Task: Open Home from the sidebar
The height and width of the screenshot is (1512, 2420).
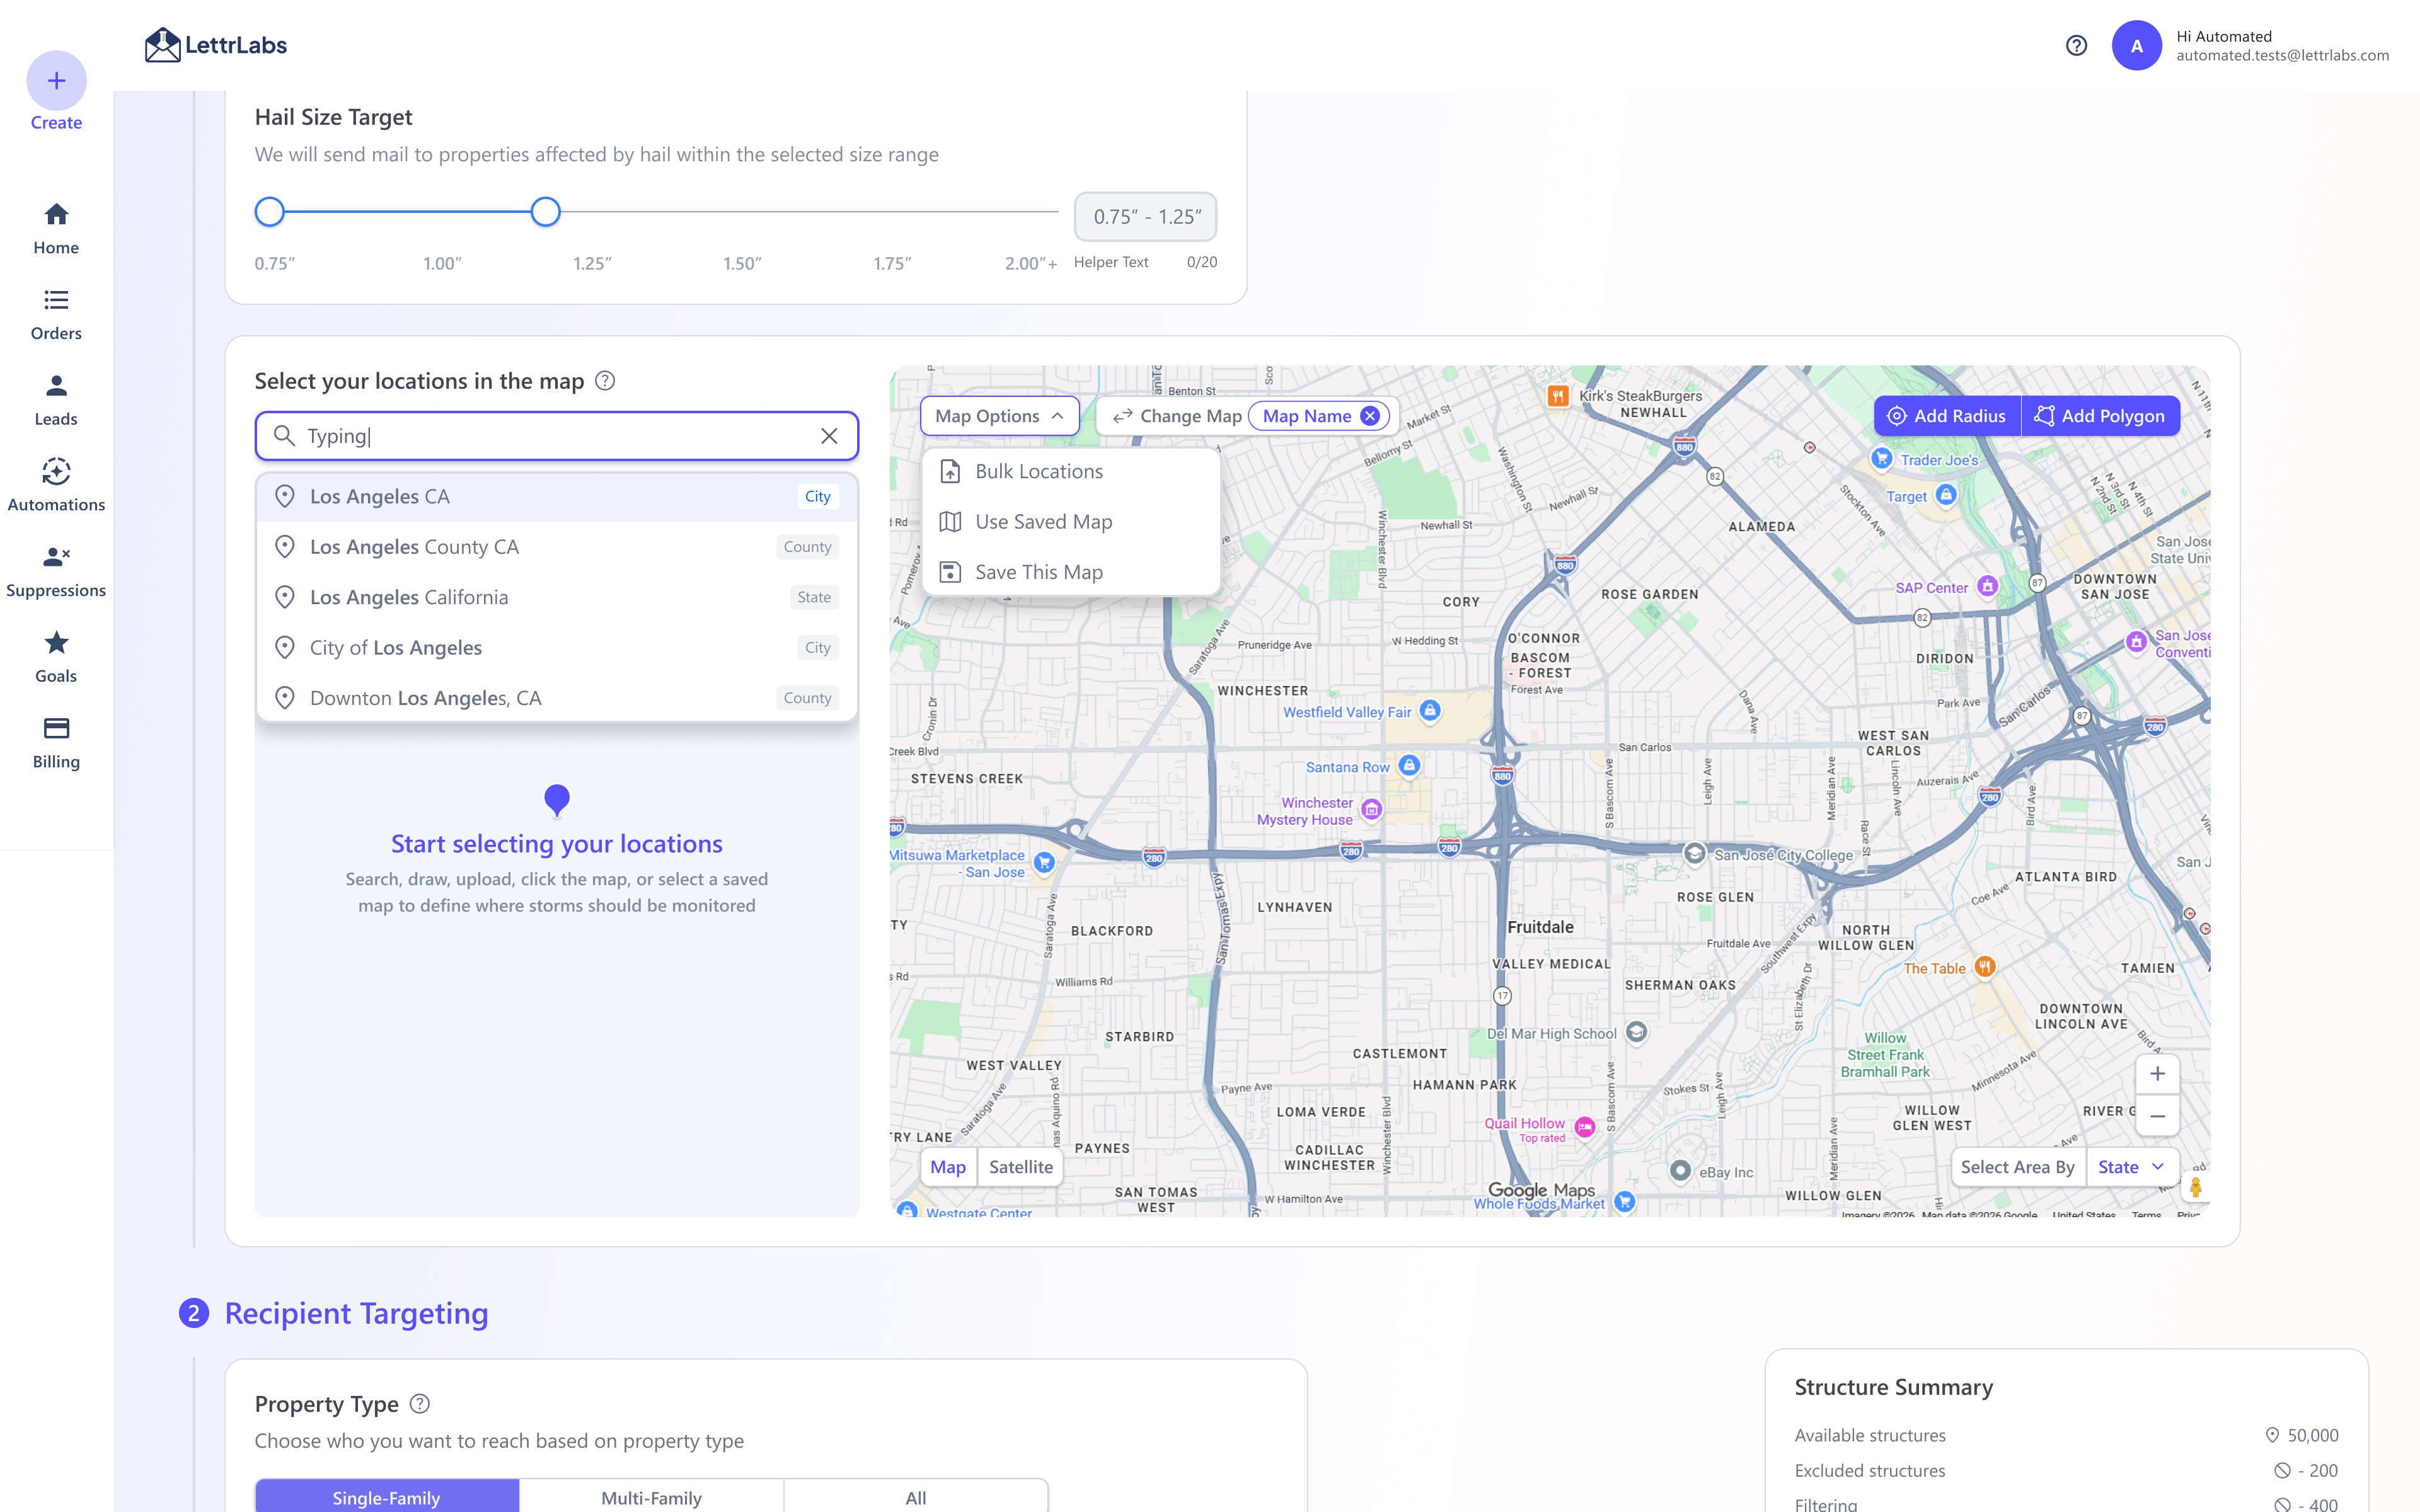Action: click(x=56, y=229)
